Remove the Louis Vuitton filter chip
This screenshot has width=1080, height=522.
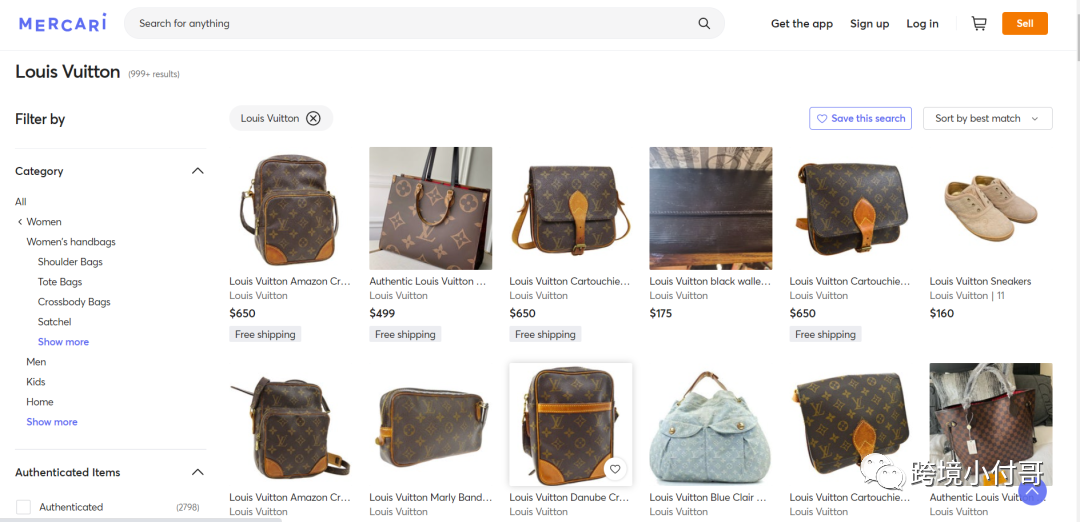313,118
